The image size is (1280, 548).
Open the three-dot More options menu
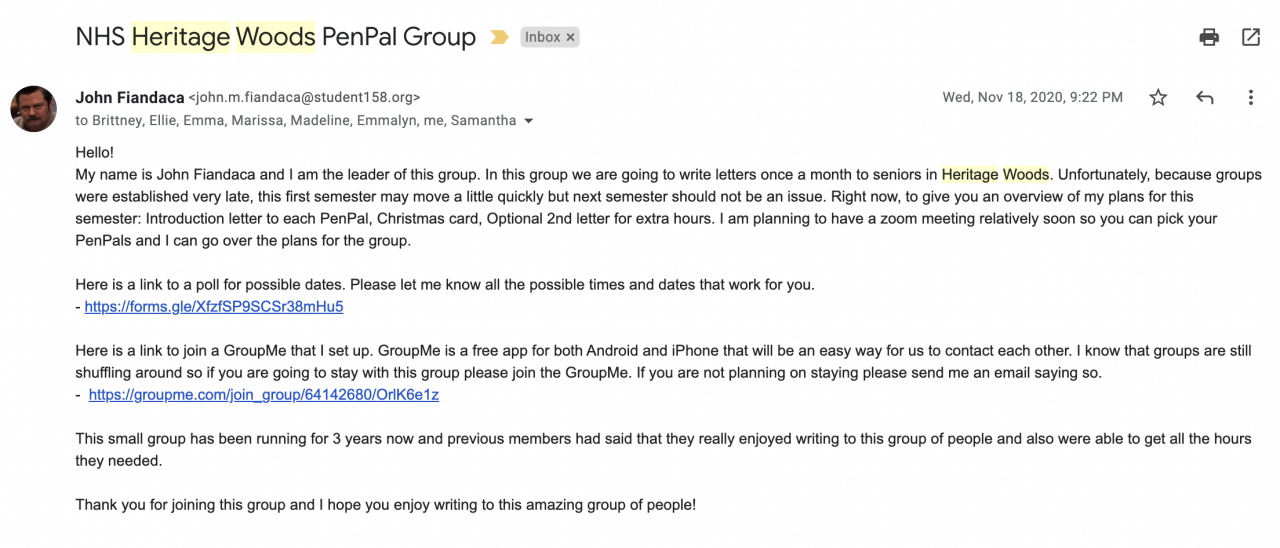(1250, 98)
